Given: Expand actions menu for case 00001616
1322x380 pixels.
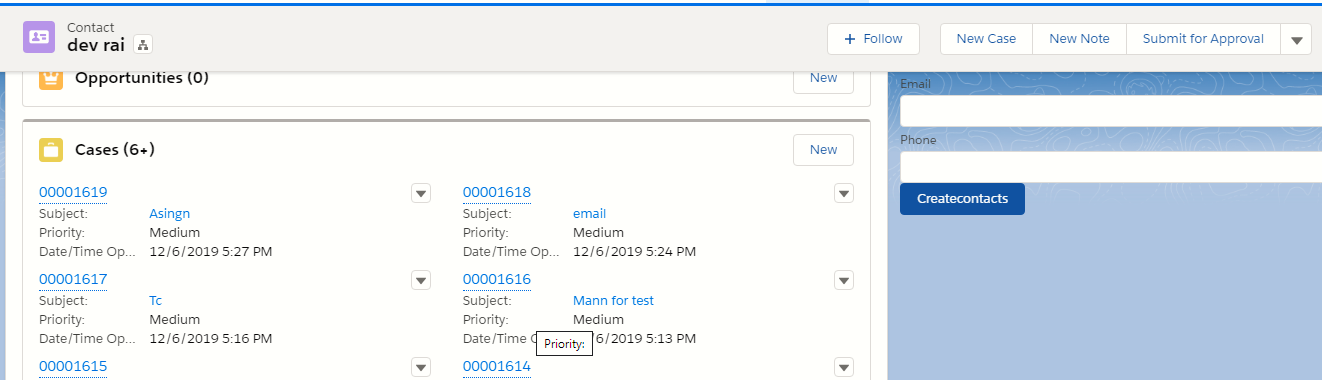Looking at the screenshot, I should point(844,280).
